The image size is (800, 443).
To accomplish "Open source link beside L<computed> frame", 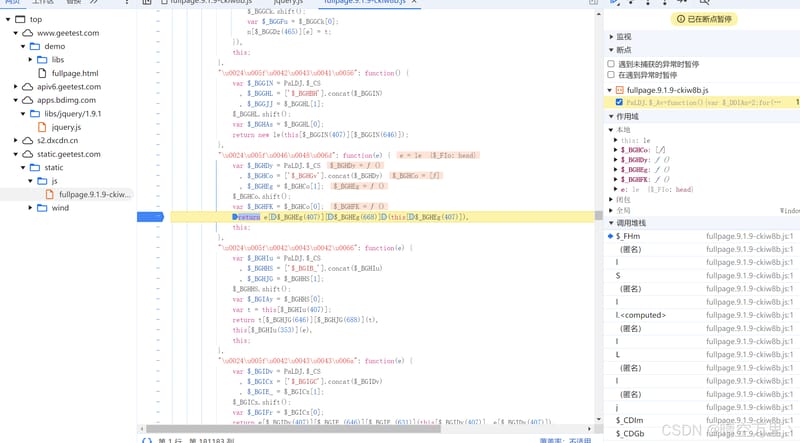I will (x=749, y=315).
